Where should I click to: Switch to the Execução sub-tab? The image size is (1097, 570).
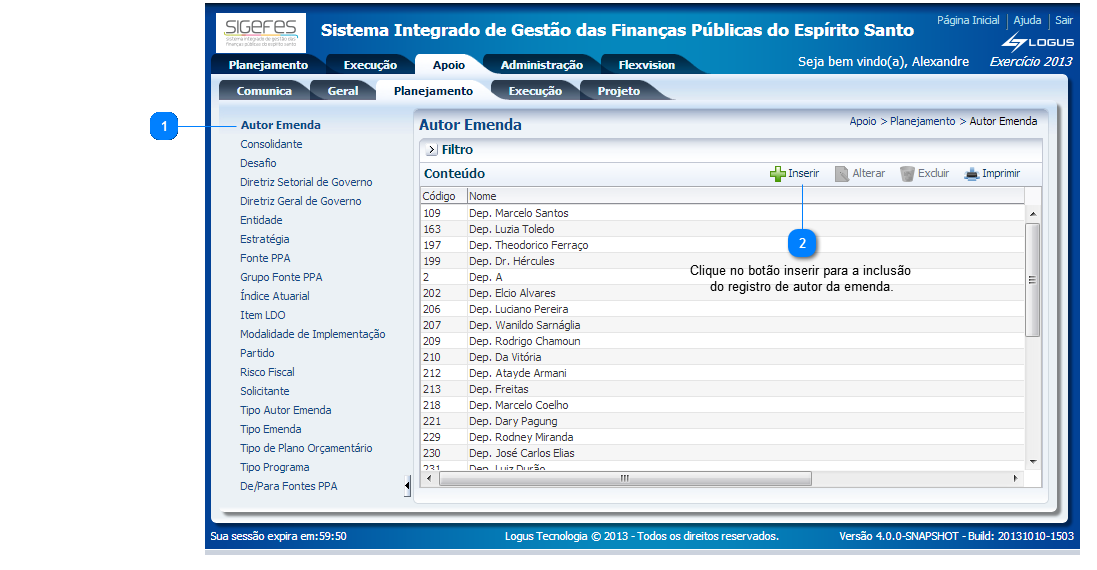point(535,91)
